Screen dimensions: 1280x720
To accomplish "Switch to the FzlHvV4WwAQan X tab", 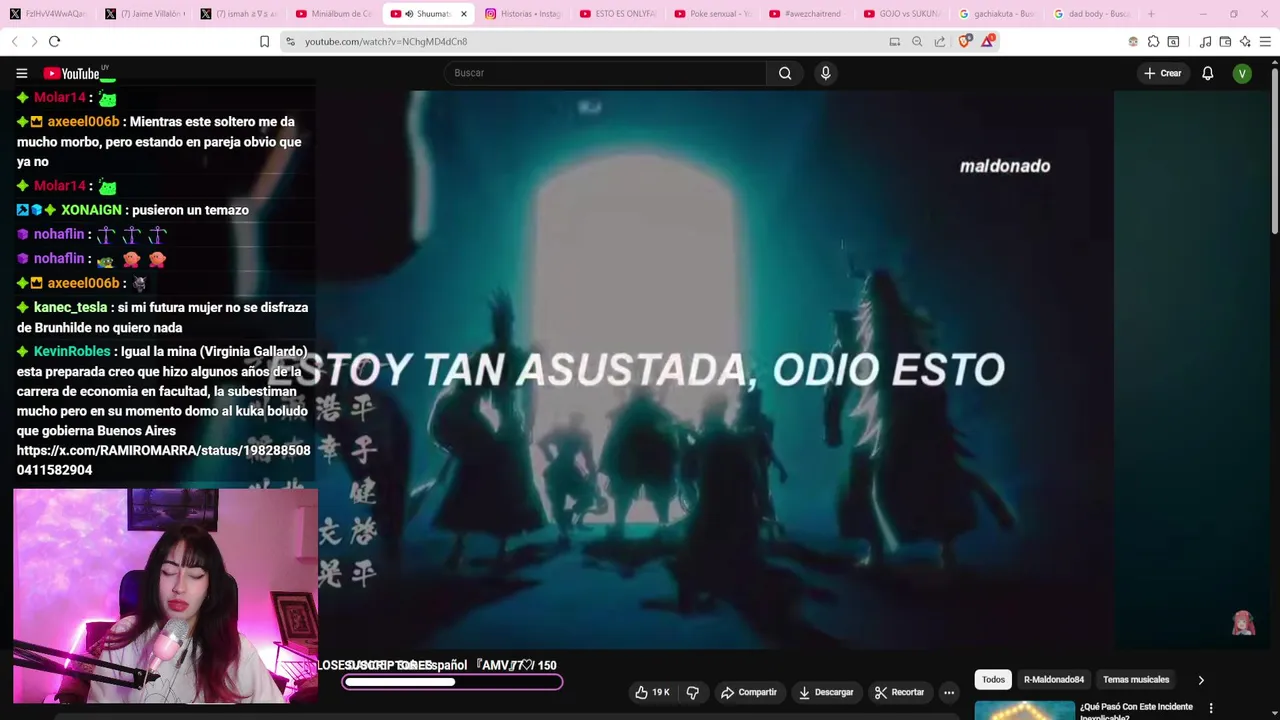I will (47, 14).
